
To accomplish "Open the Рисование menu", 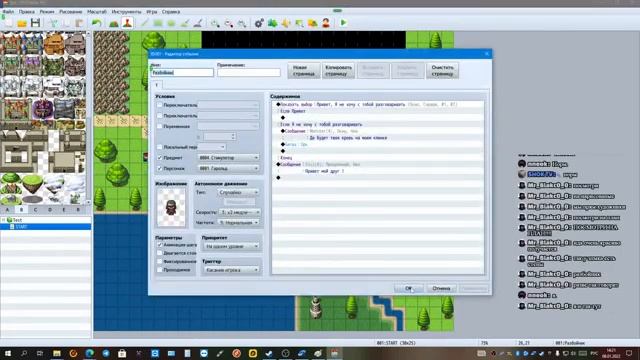I will [71, 12].
